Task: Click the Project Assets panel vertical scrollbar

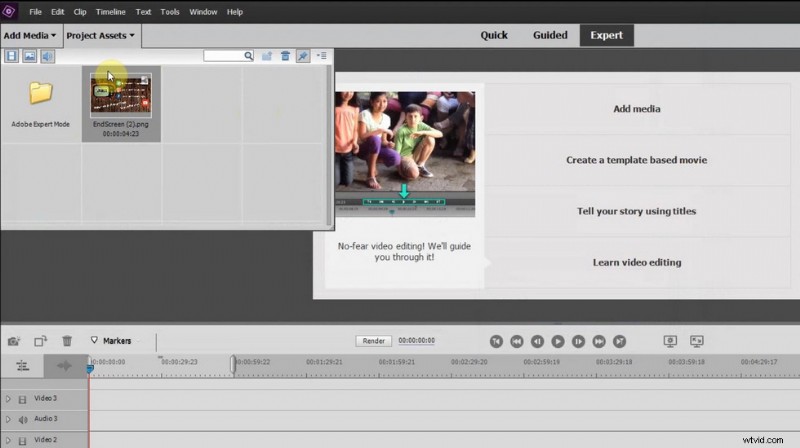Action: tap(329, 145)
